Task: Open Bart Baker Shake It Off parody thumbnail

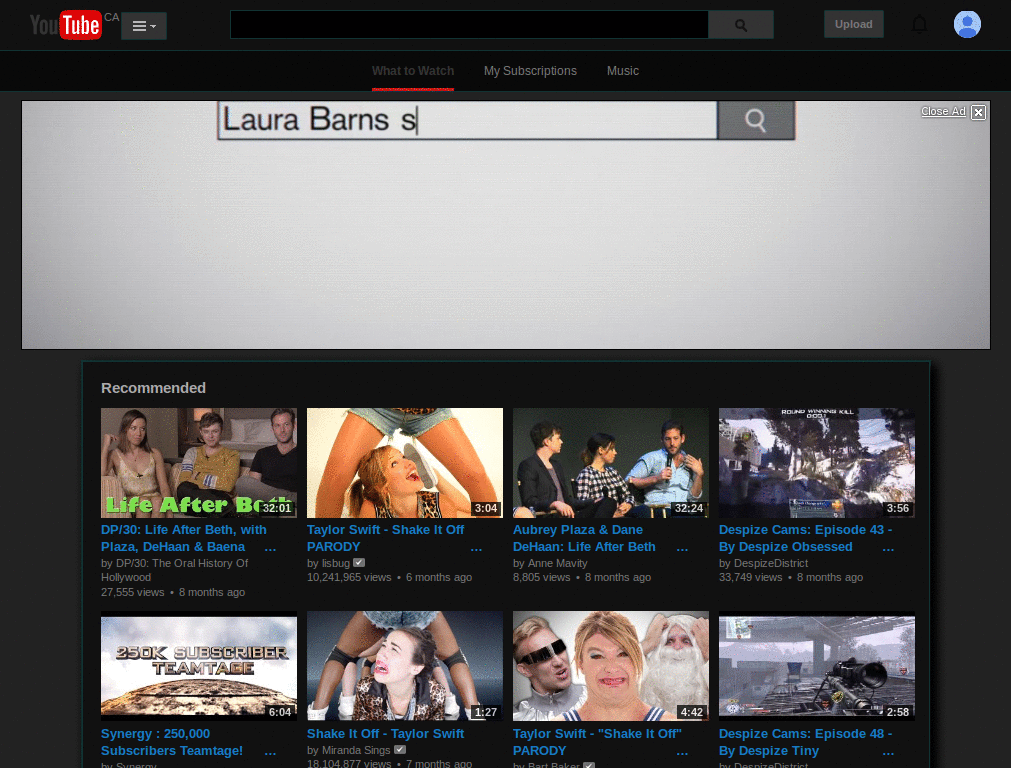Action: coord(611,666)
